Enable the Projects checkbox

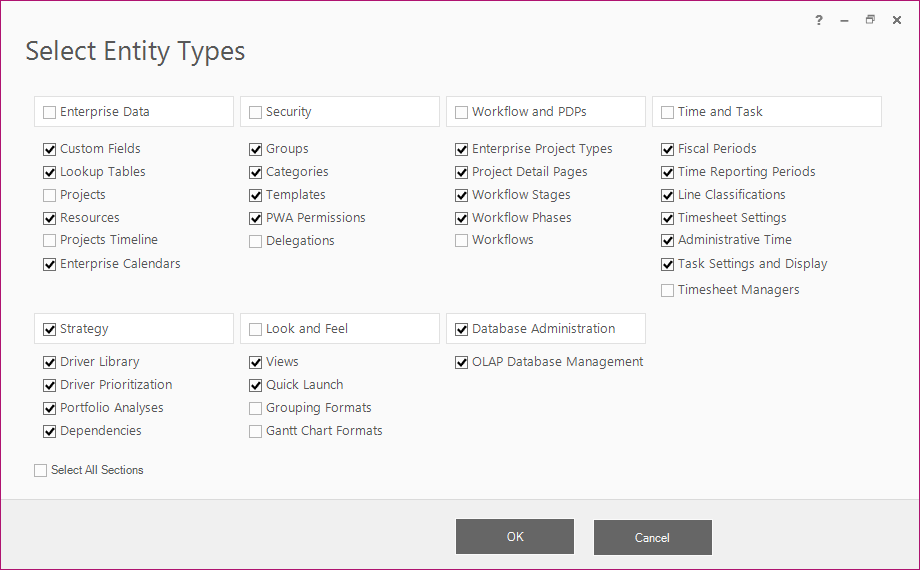(x=50, y=195)
